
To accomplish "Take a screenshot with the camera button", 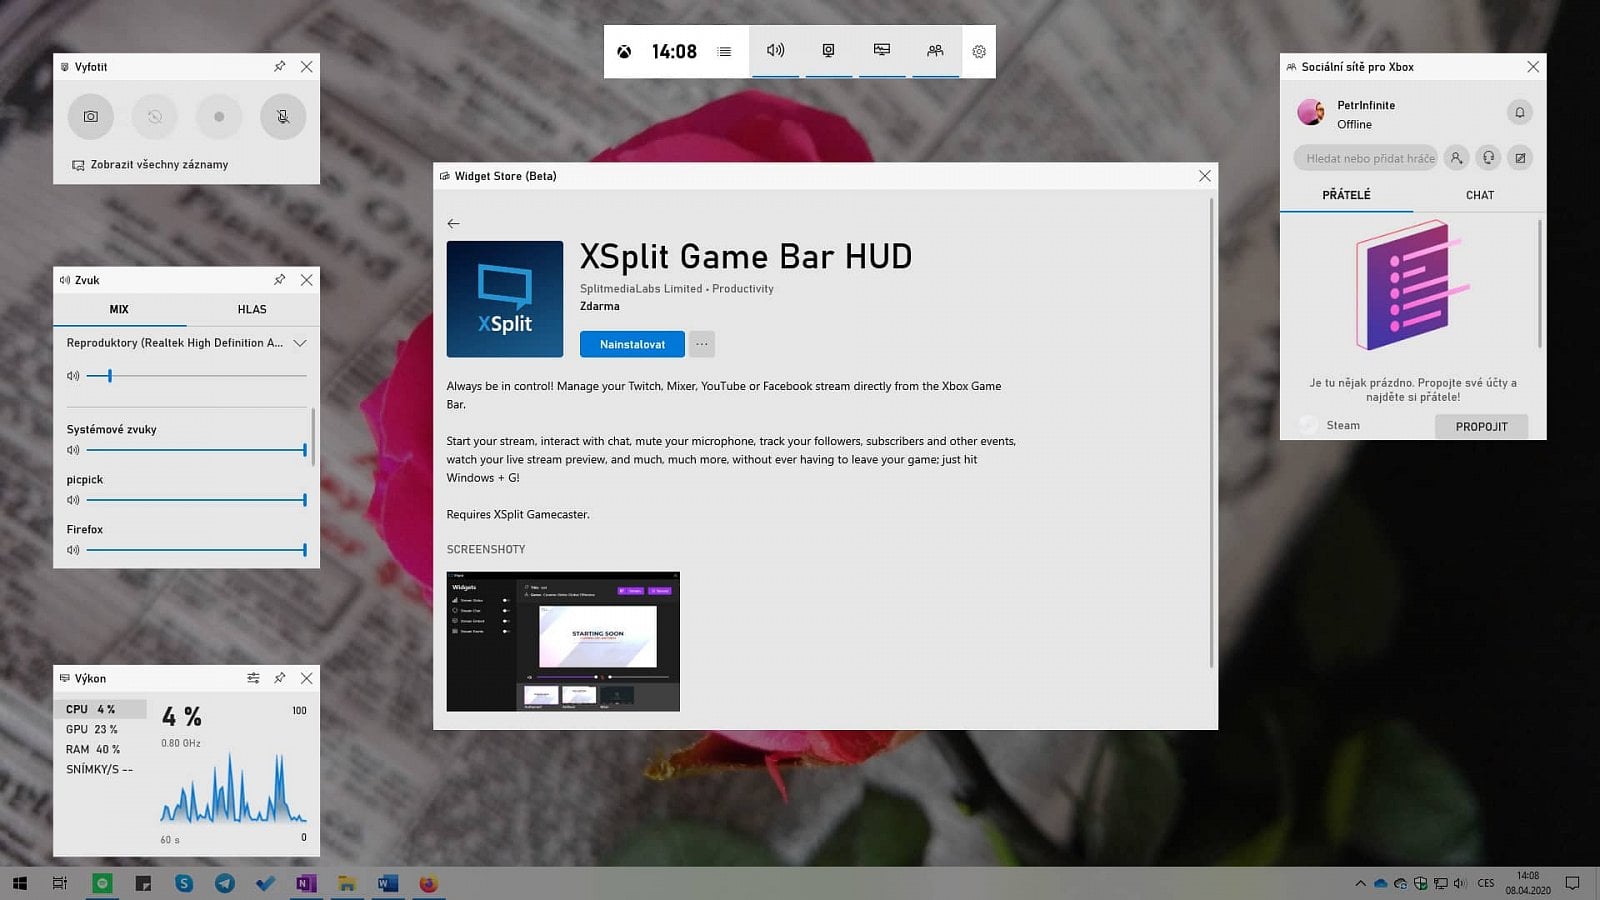I will pos(91,116).
